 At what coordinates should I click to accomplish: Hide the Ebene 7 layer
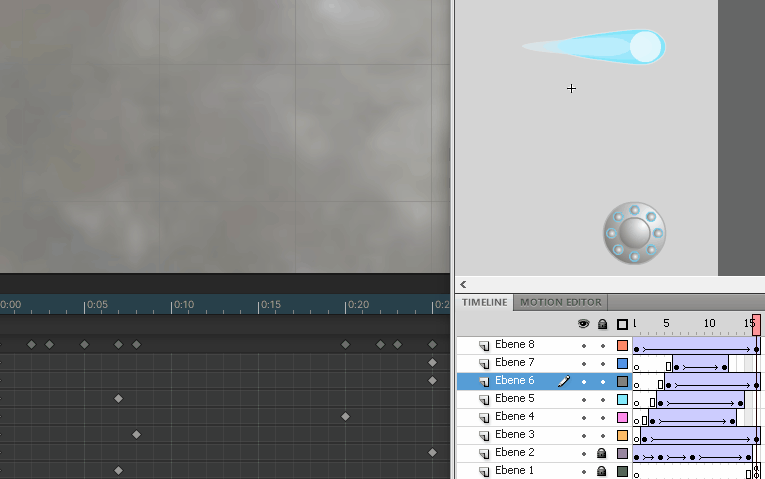[x=584, y=364]
